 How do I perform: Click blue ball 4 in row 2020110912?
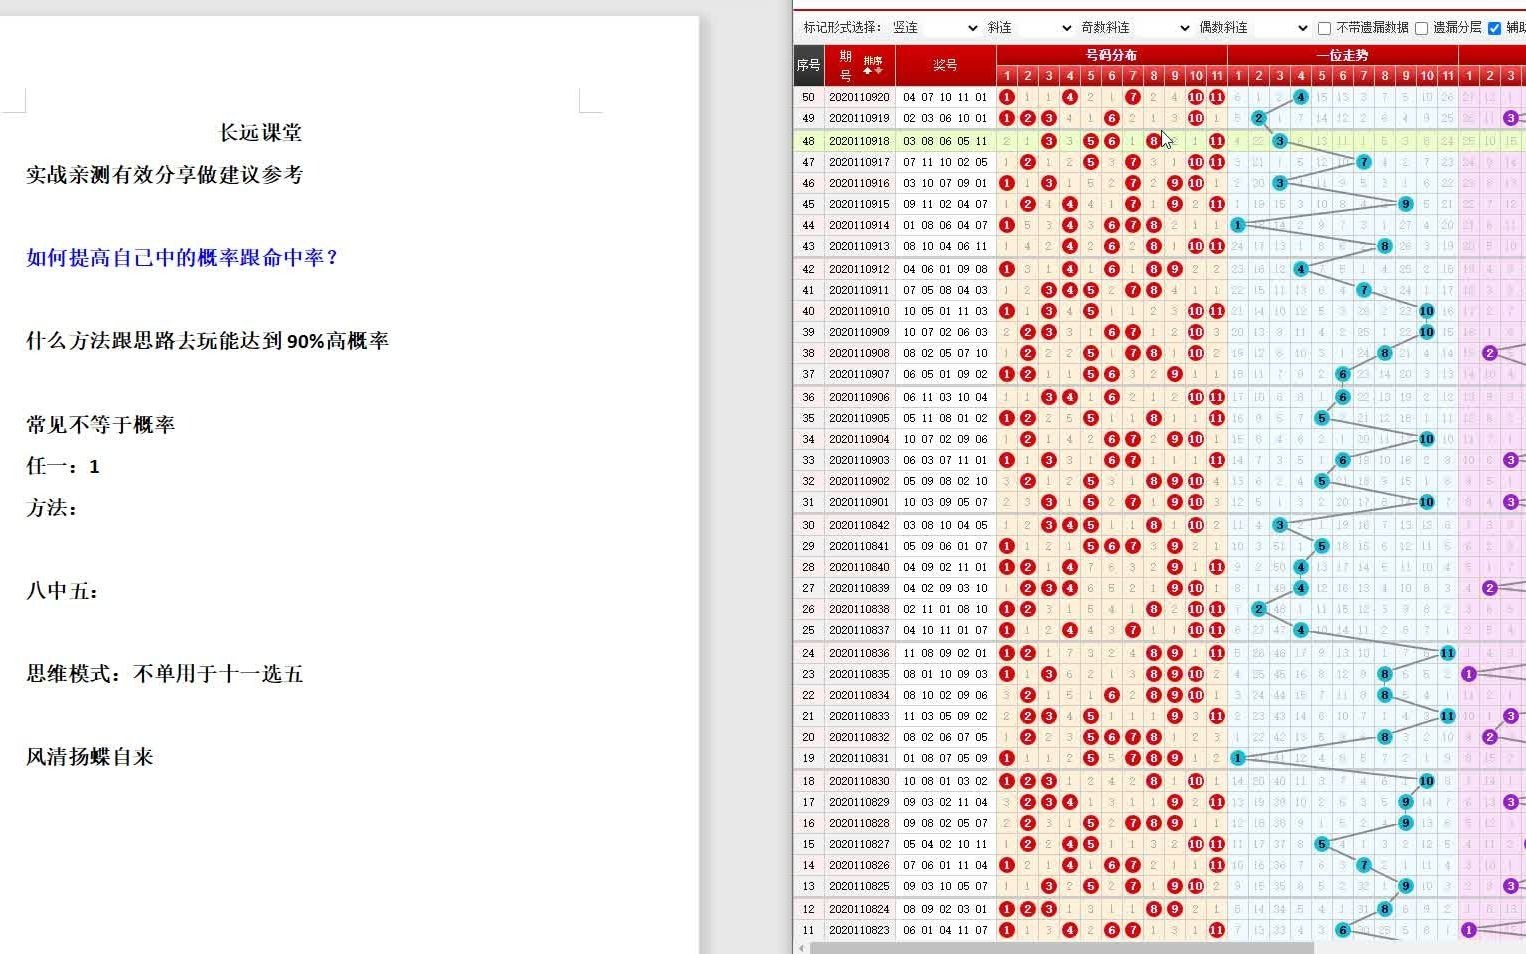click(x=1300, y=269)
